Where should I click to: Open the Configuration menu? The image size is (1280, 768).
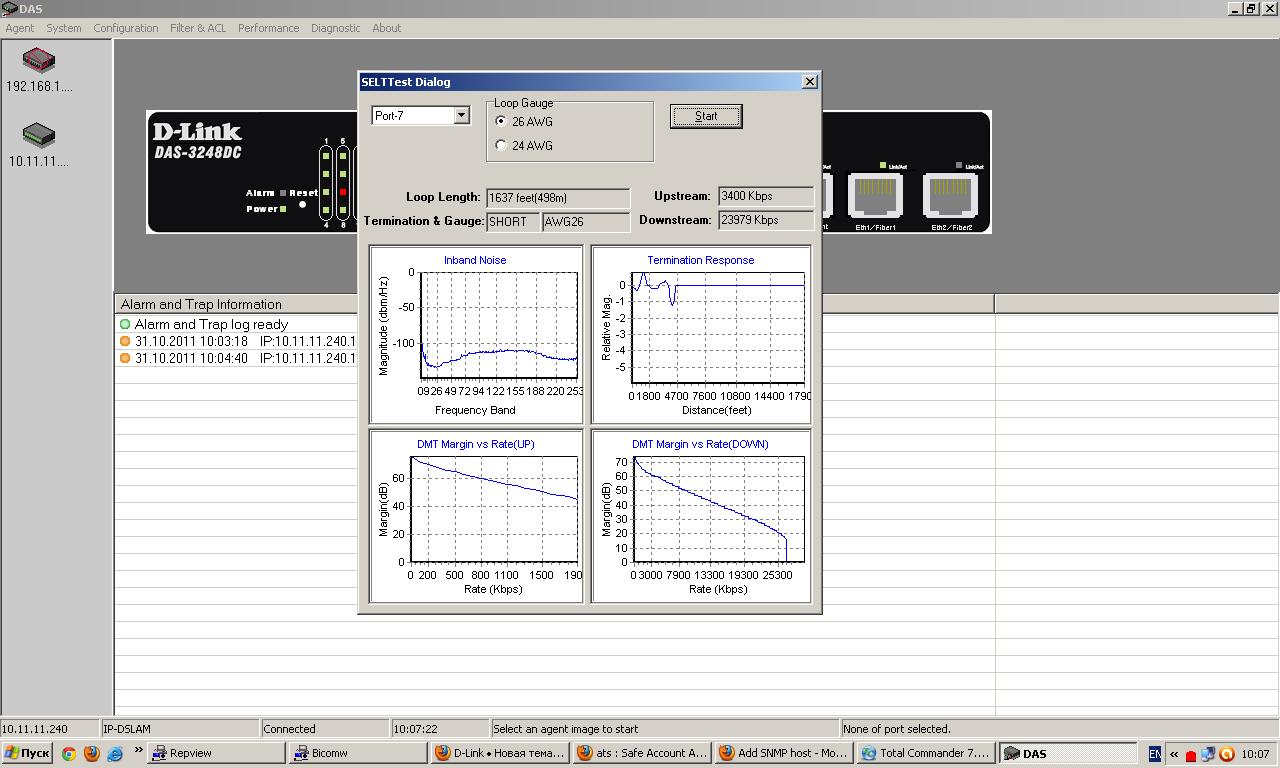(125, 28)
